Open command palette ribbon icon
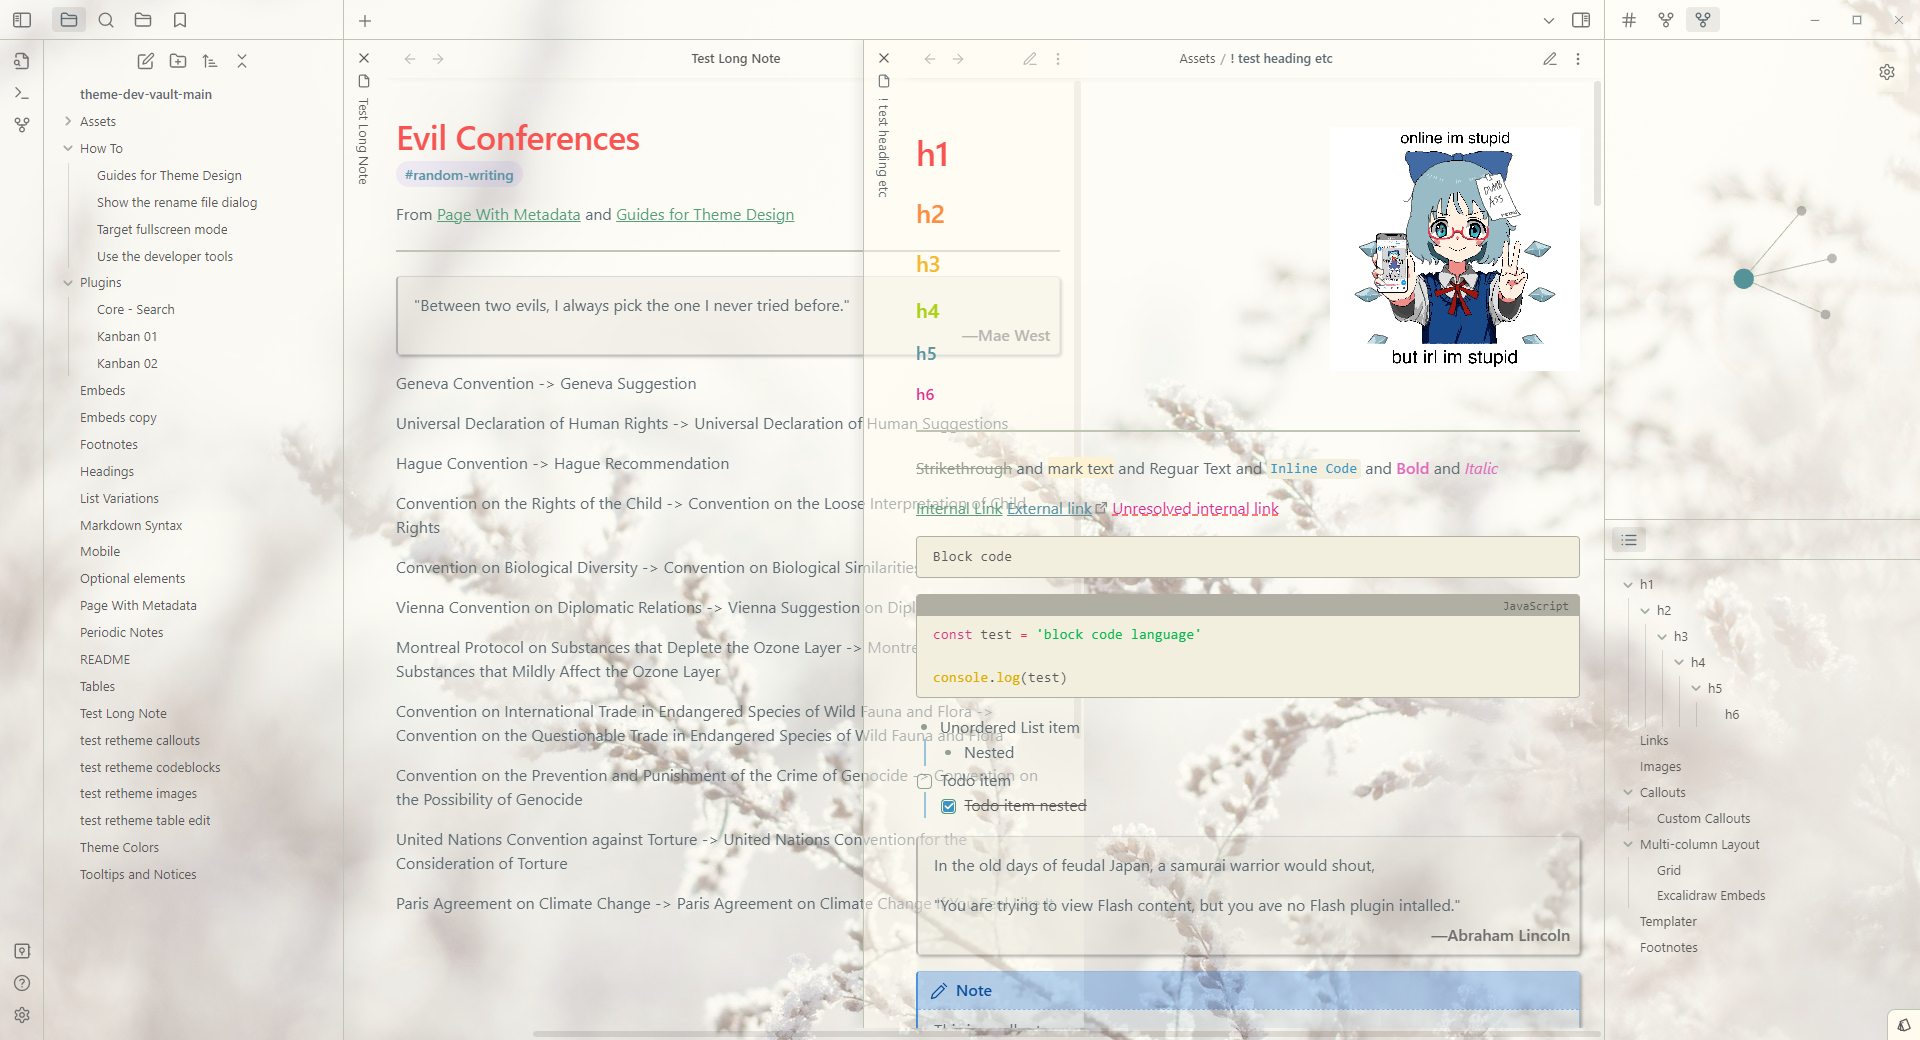Image resolution: width=1920 pixels, height=1040 pixels. point(22,93)
